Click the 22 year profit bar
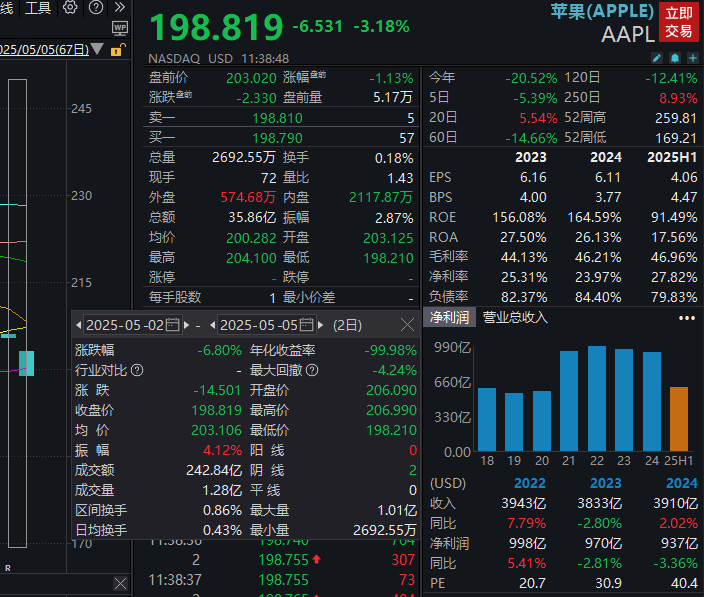This screenshot has height=597, width=704. [597, 398]
